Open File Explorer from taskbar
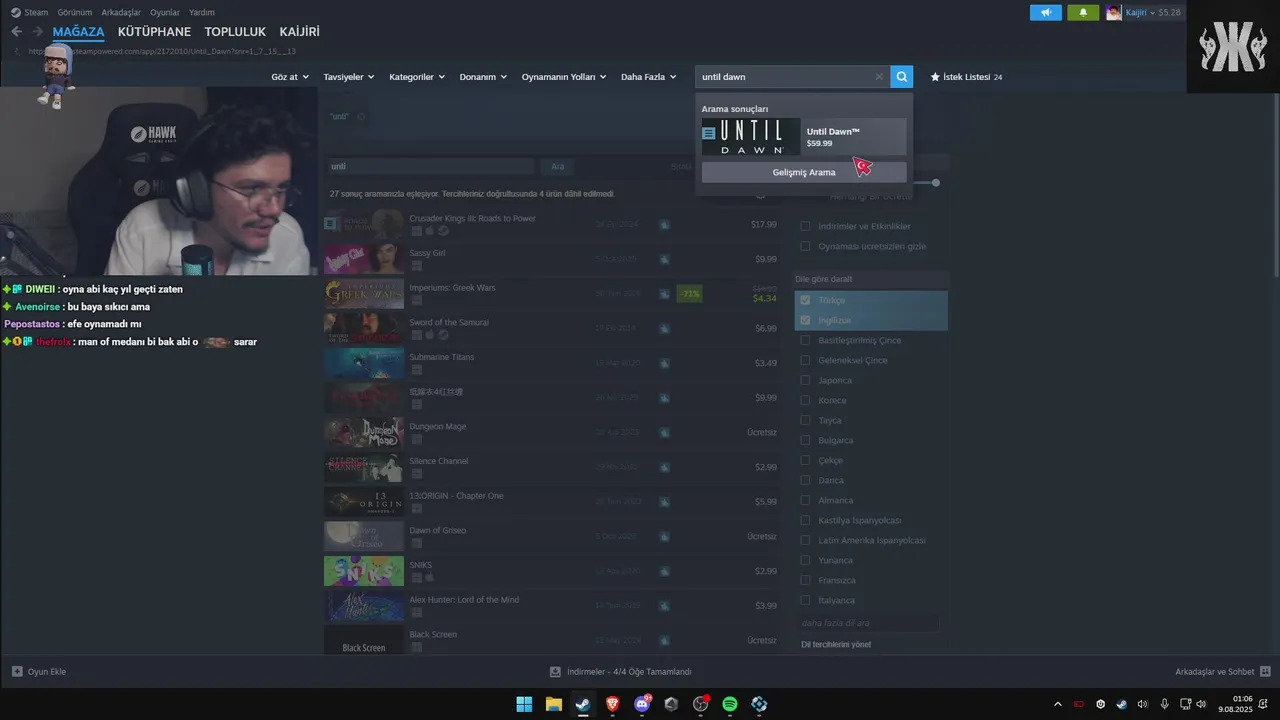The width and height of the screenshot is (1280, 720). 553,704
